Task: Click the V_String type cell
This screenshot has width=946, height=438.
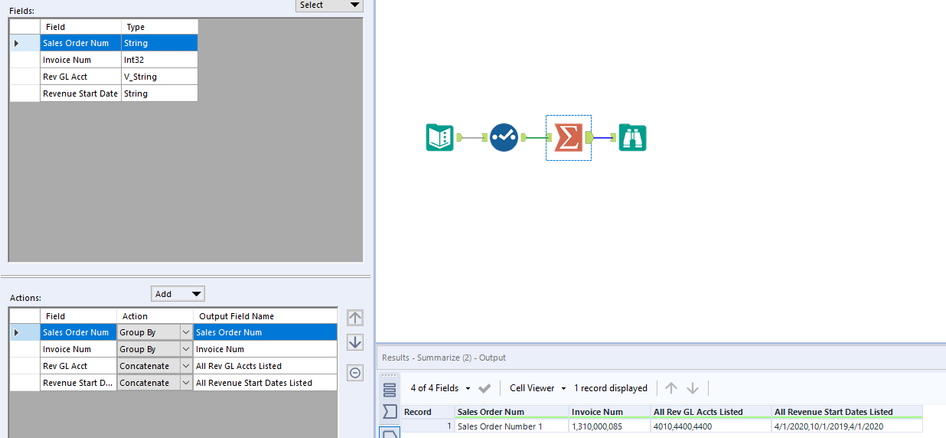Action: pyautogui.click(x=159, y=77)
